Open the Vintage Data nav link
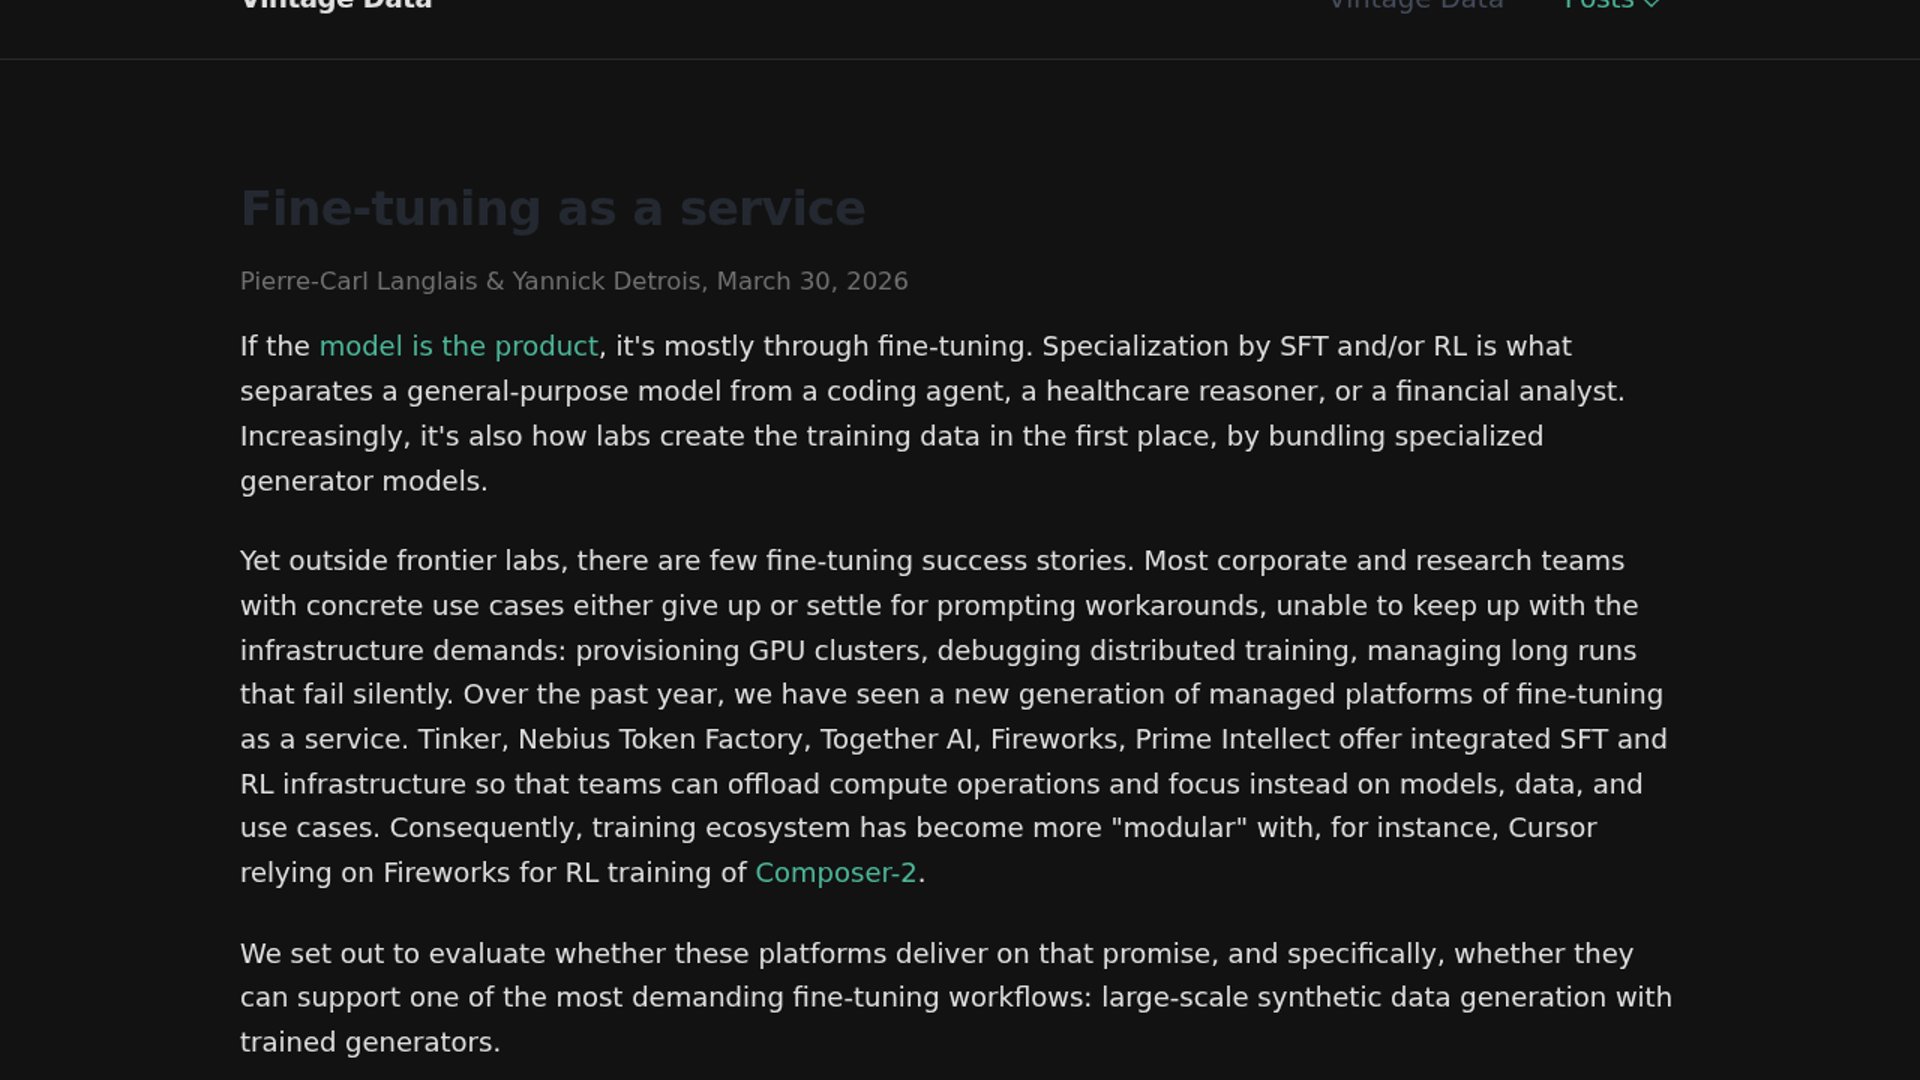Image resolution: width=1920 pixels, height=1080 pixels. tap(1416, 4)
